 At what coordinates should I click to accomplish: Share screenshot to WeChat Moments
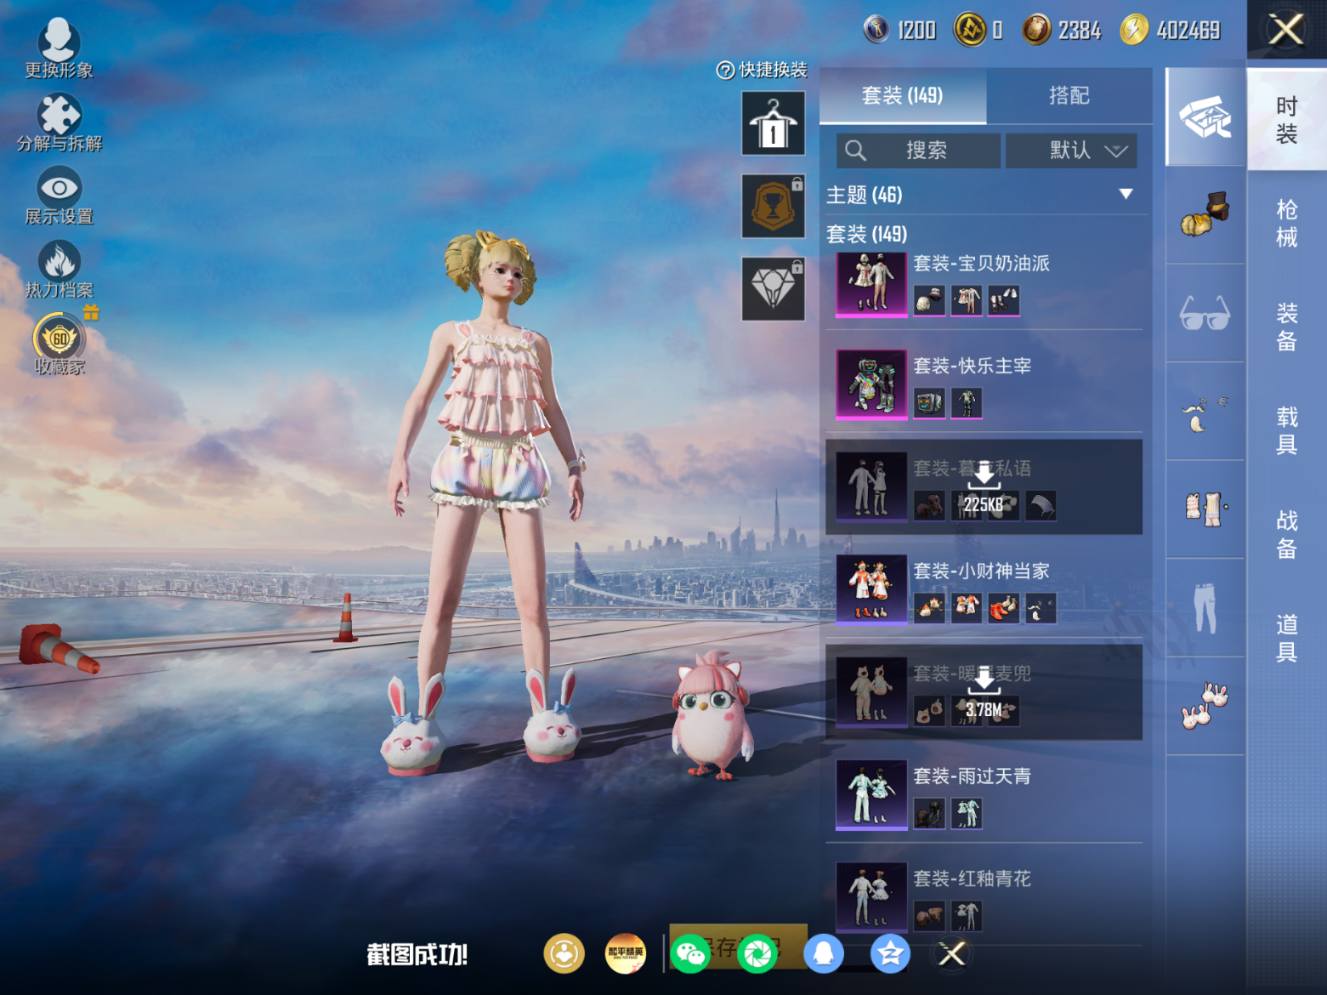757,954
